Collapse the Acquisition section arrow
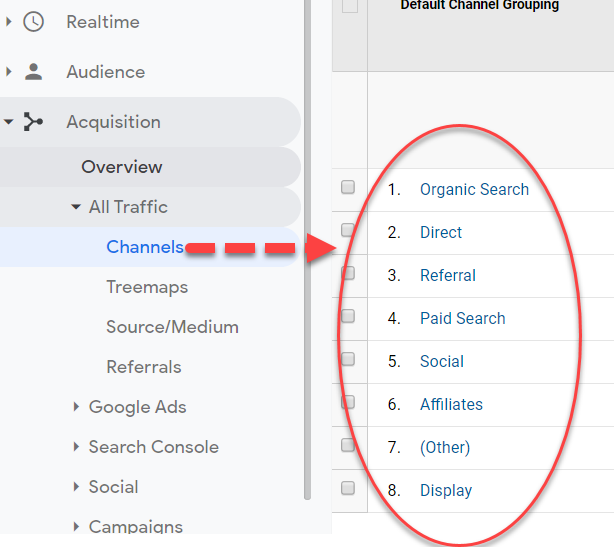 pyautogui.click(x=9, y=122)
